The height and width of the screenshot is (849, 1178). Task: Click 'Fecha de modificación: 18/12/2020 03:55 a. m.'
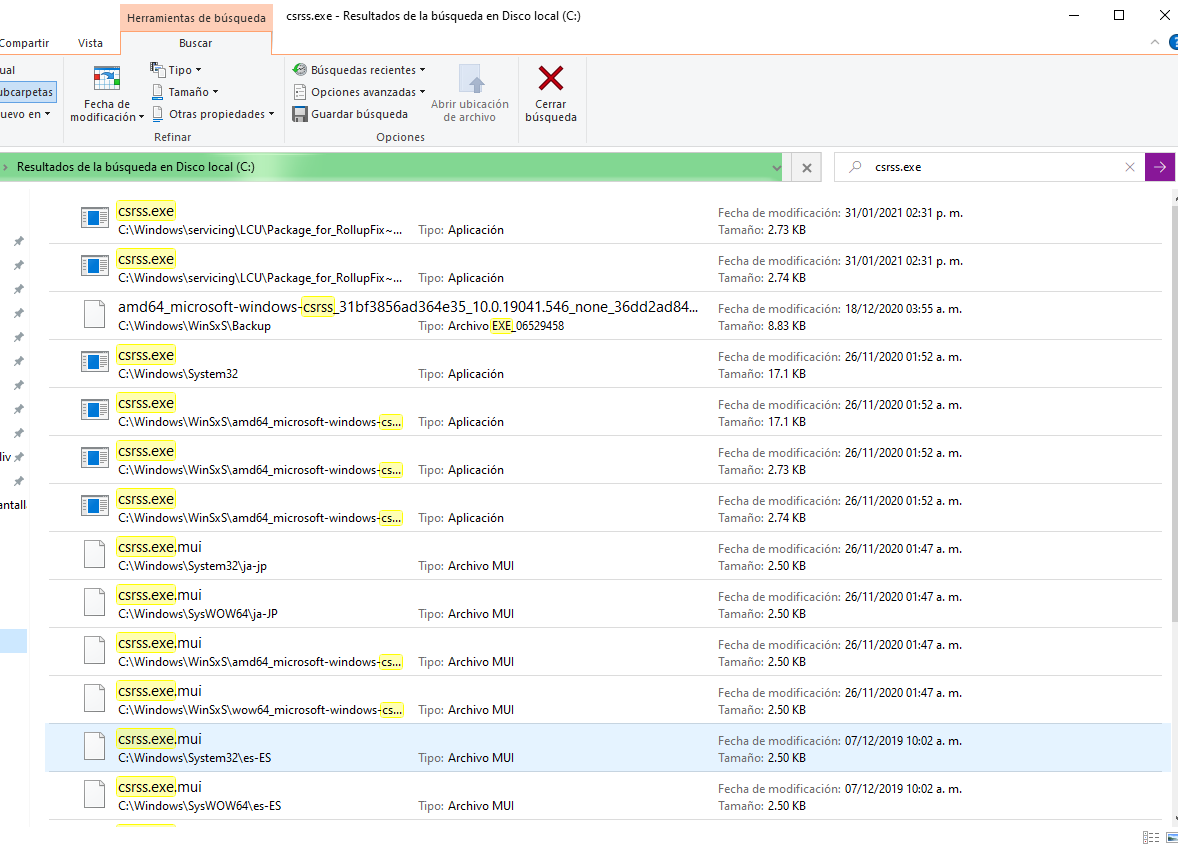click(x=840, y=309)
